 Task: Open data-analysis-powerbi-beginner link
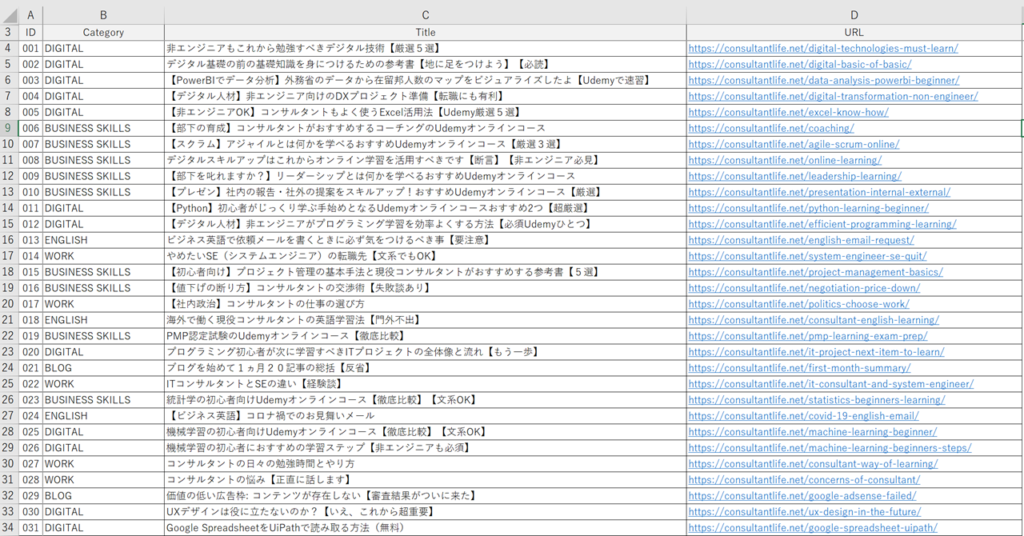click(824, 80)
